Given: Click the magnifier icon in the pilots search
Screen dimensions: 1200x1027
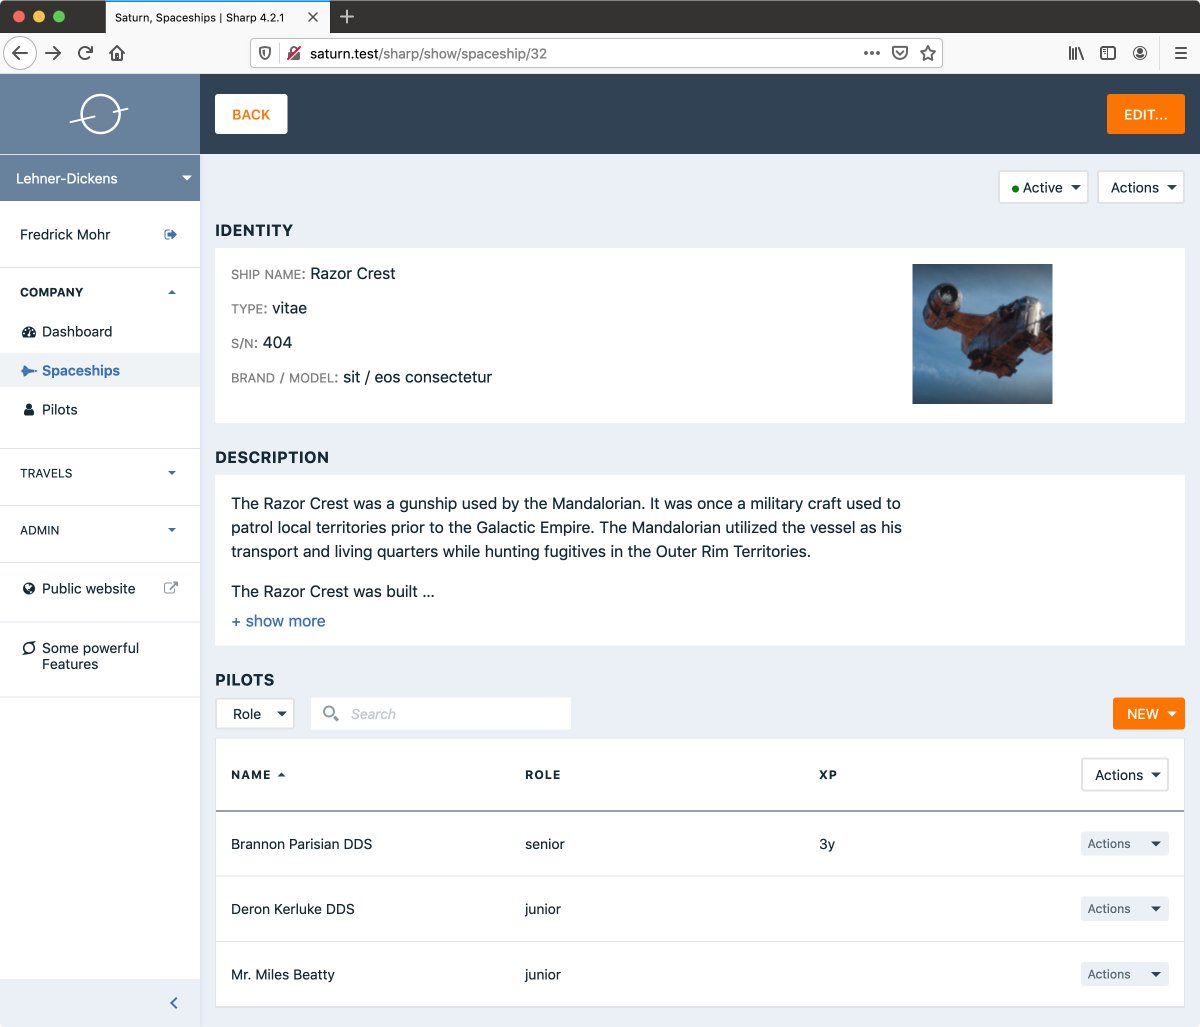Looking at the screenshot, I should (x=330, y=713).
